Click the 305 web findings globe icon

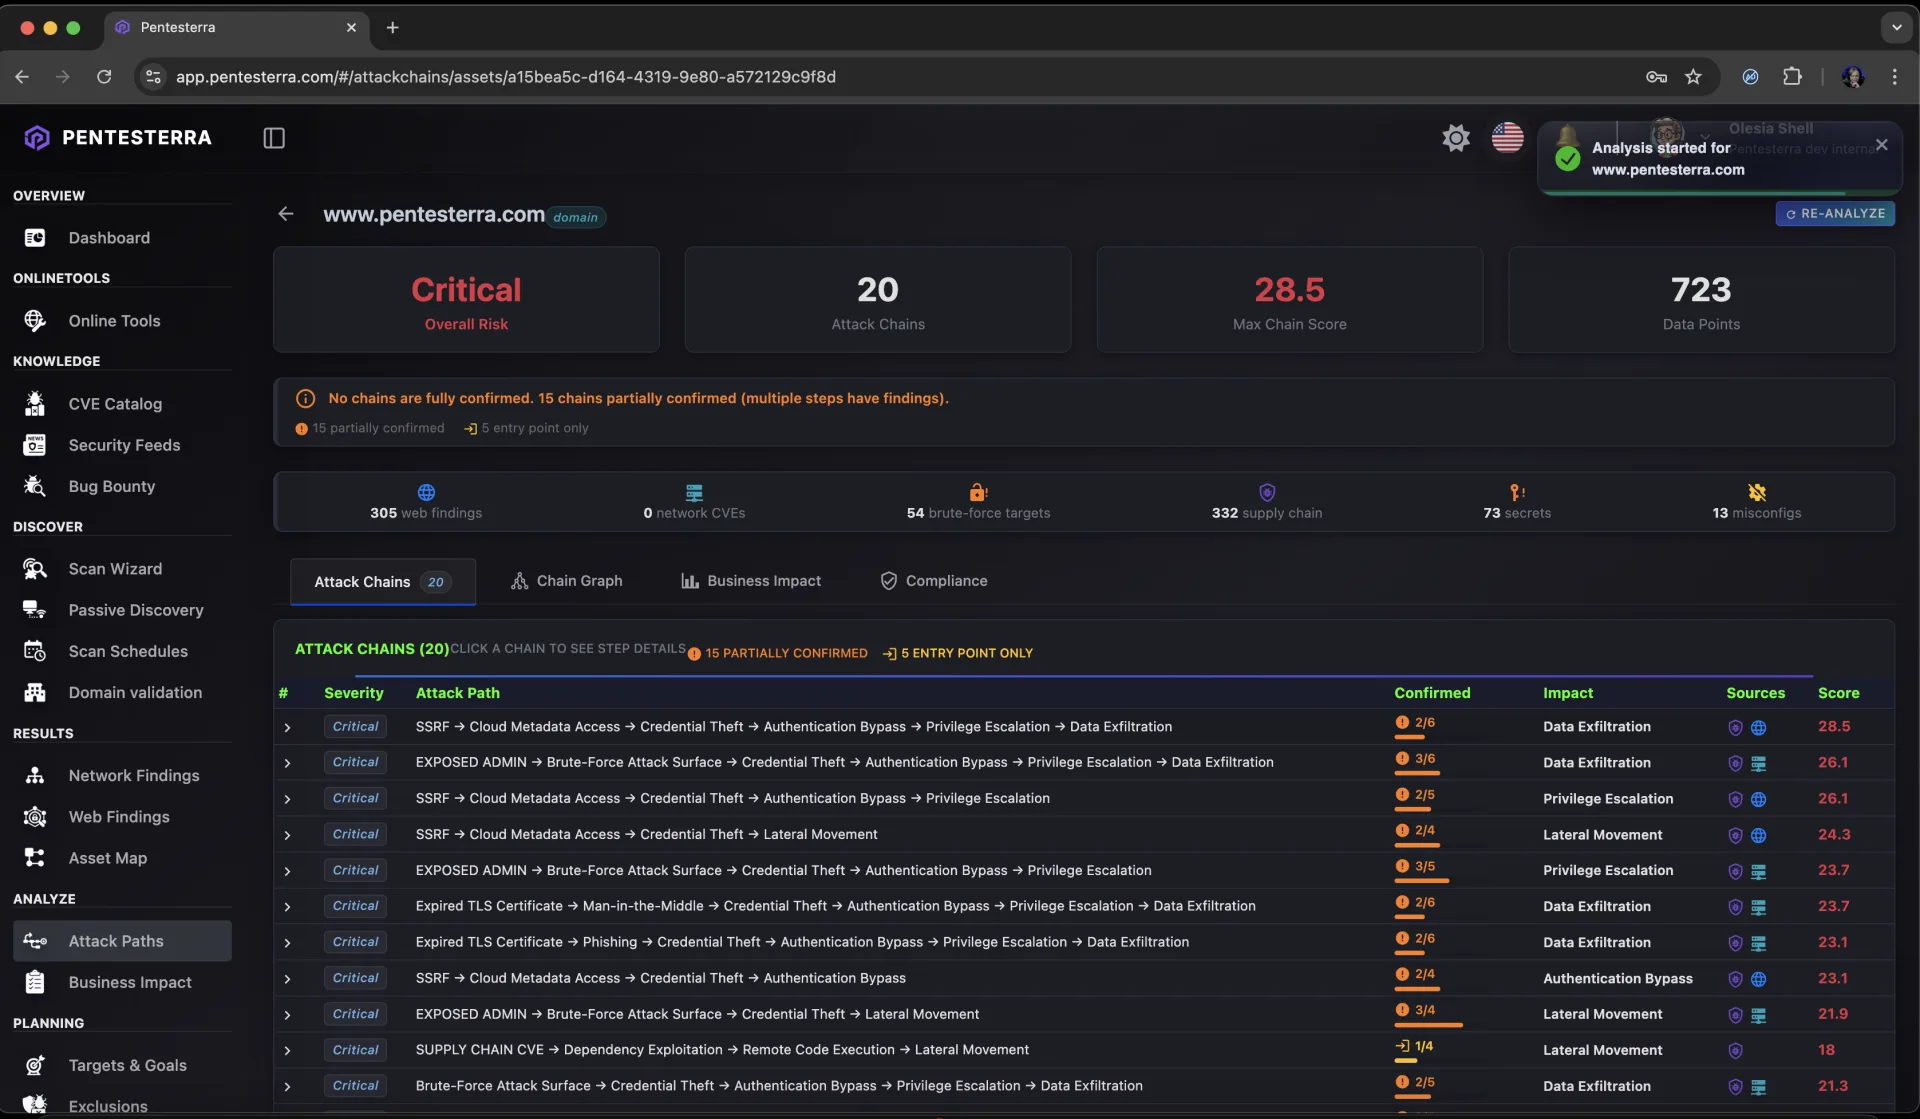pyautogui.click(x=426, y=492)
